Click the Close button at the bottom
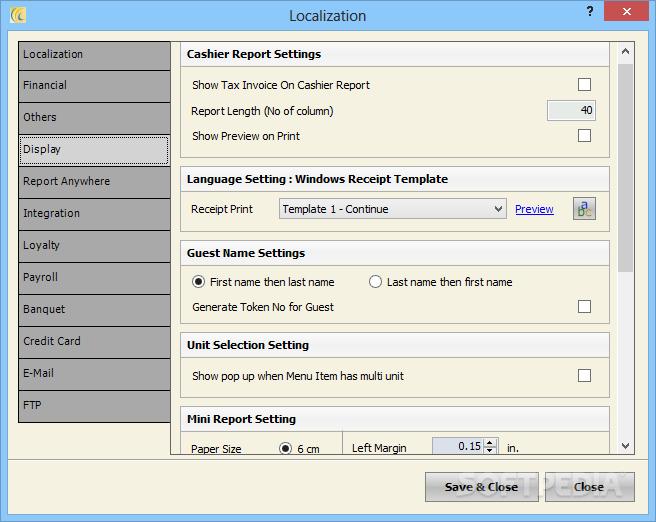The height and width of the screenshot is (522, 656). [589, 487]
